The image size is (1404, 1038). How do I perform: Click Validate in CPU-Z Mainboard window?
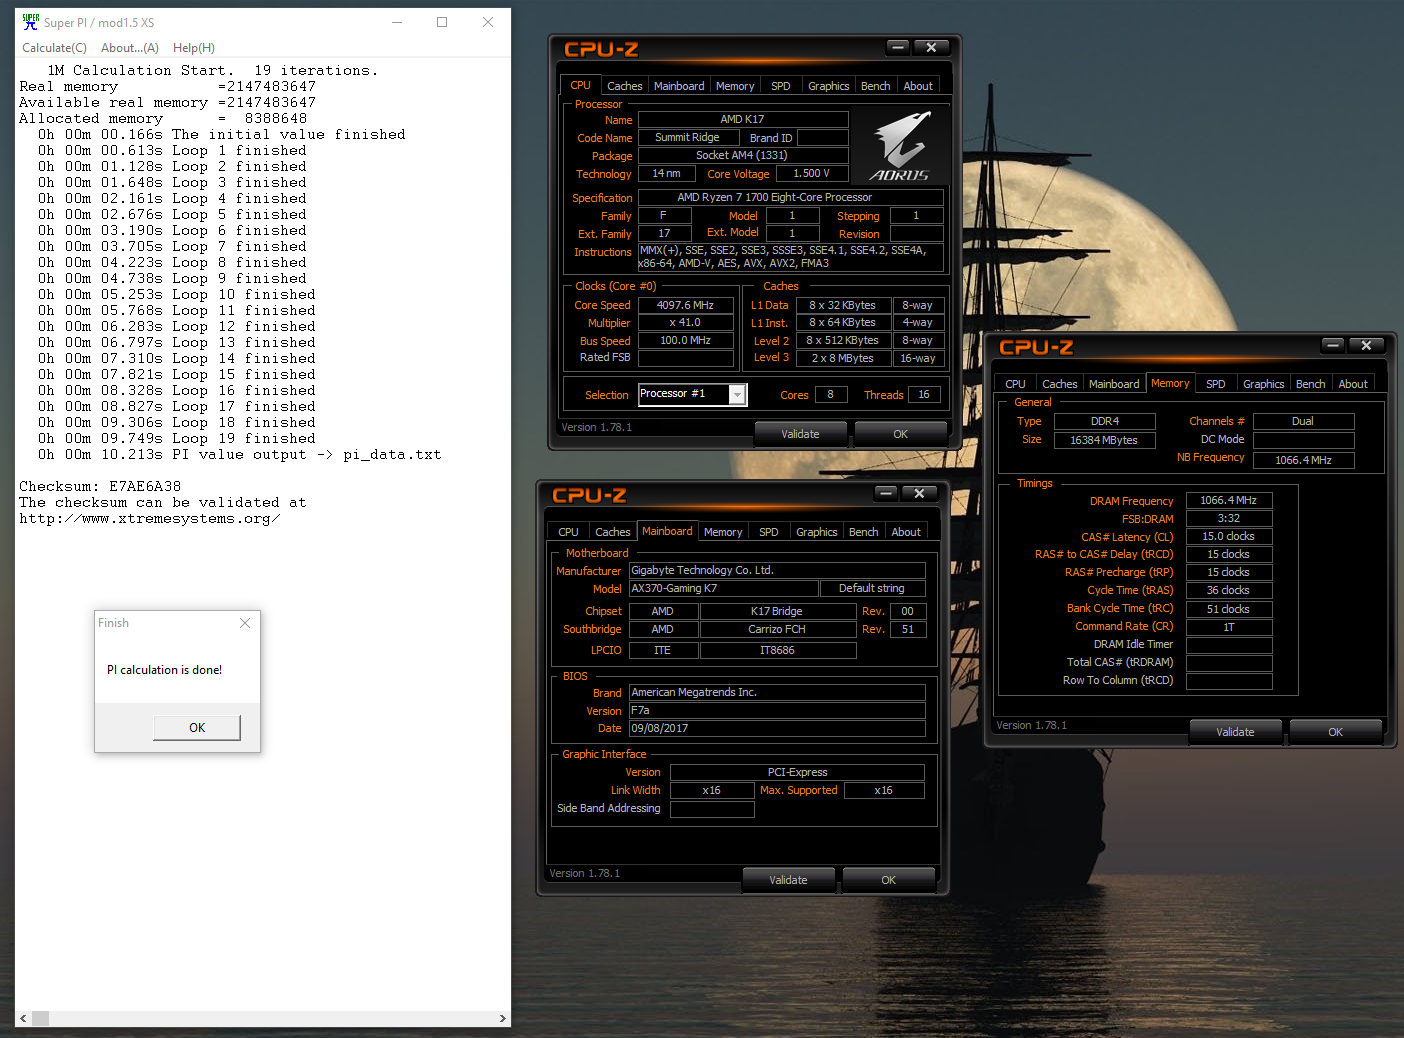[788, 880]
